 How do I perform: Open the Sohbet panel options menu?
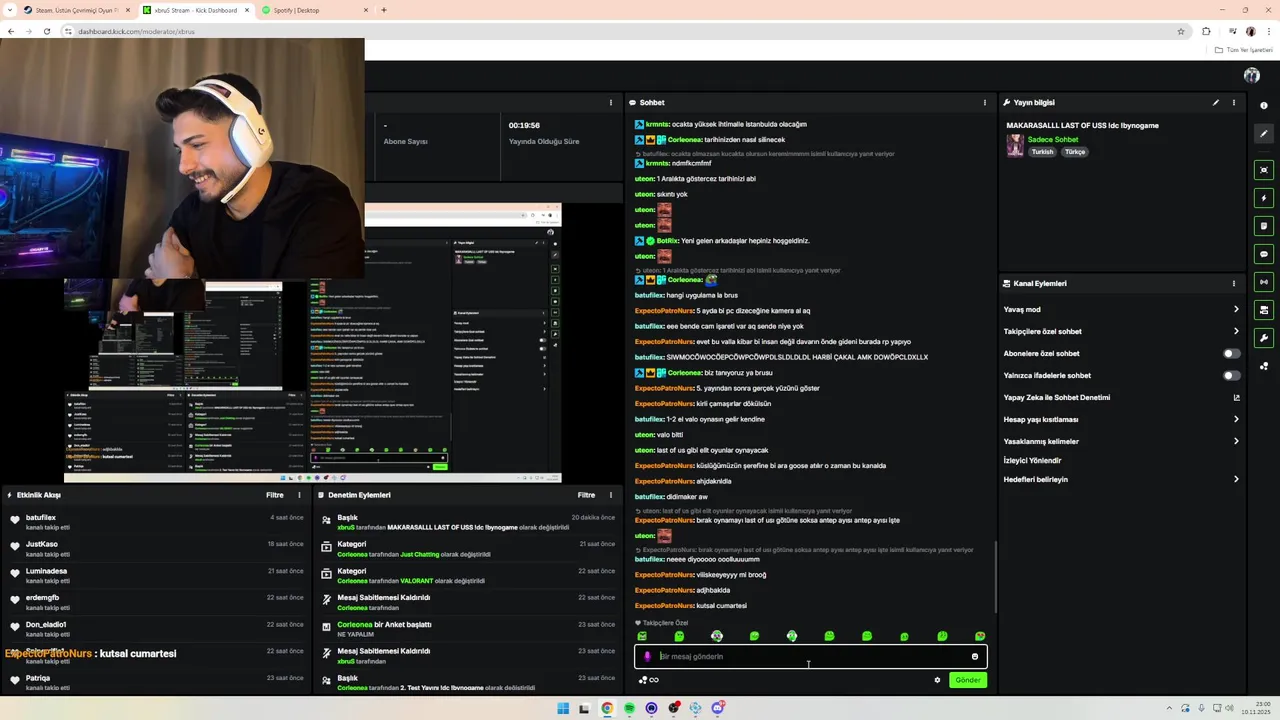tap(985, 102)
